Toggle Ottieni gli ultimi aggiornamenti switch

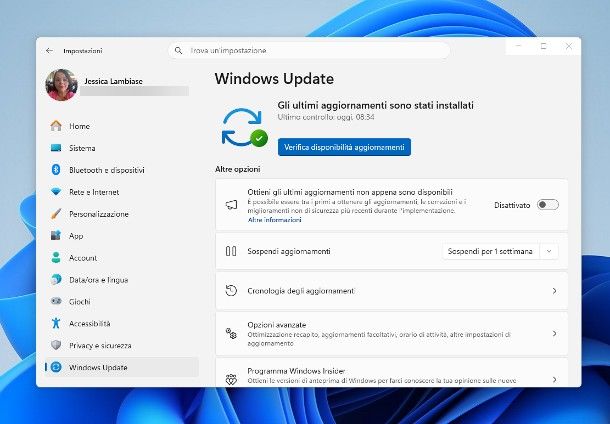pyautogui.click(x=548, y=205)
